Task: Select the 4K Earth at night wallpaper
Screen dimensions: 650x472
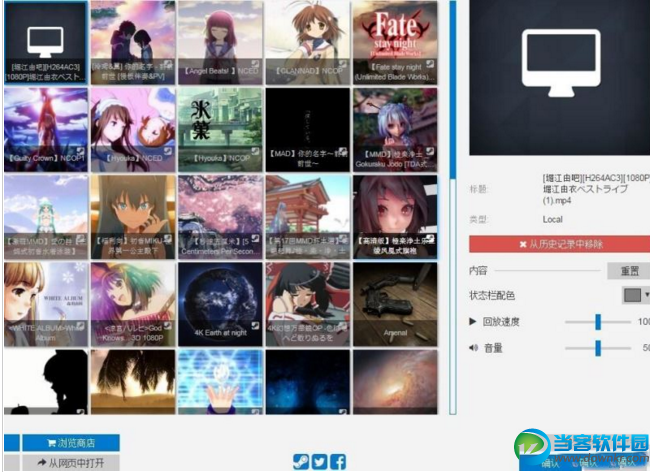Action: point(220,304)
